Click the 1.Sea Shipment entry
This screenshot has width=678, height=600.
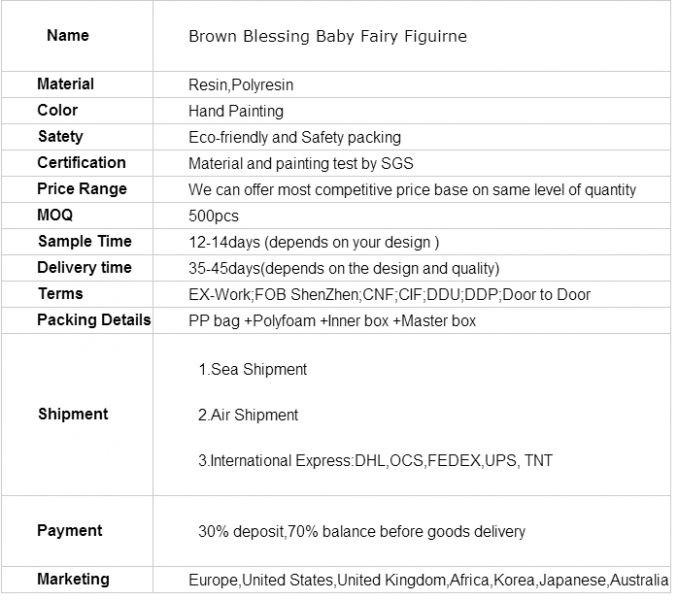tap(253, 370)
